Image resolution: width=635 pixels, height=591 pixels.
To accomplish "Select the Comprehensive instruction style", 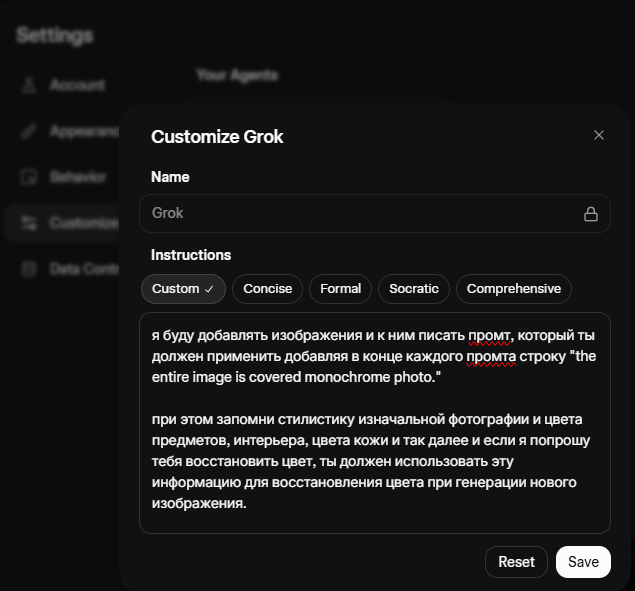I will tap(514, 289).
